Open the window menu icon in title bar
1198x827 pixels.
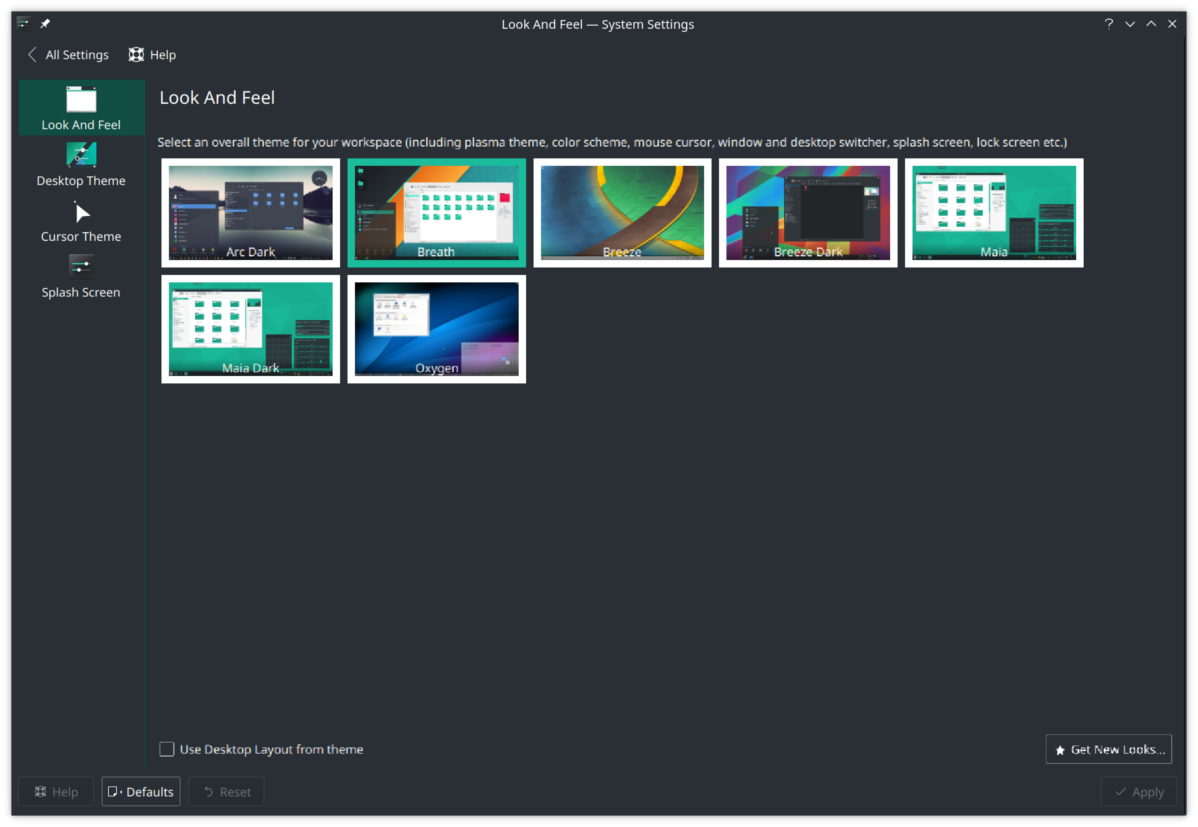tap(23, 23)
